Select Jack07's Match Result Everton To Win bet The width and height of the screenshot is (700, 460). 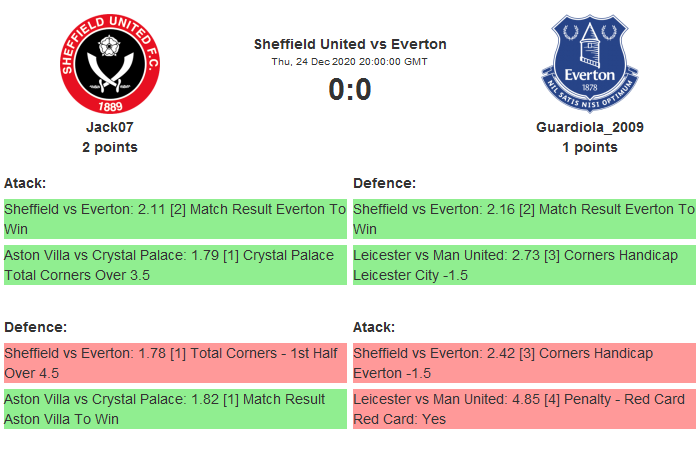click(175, 219)
